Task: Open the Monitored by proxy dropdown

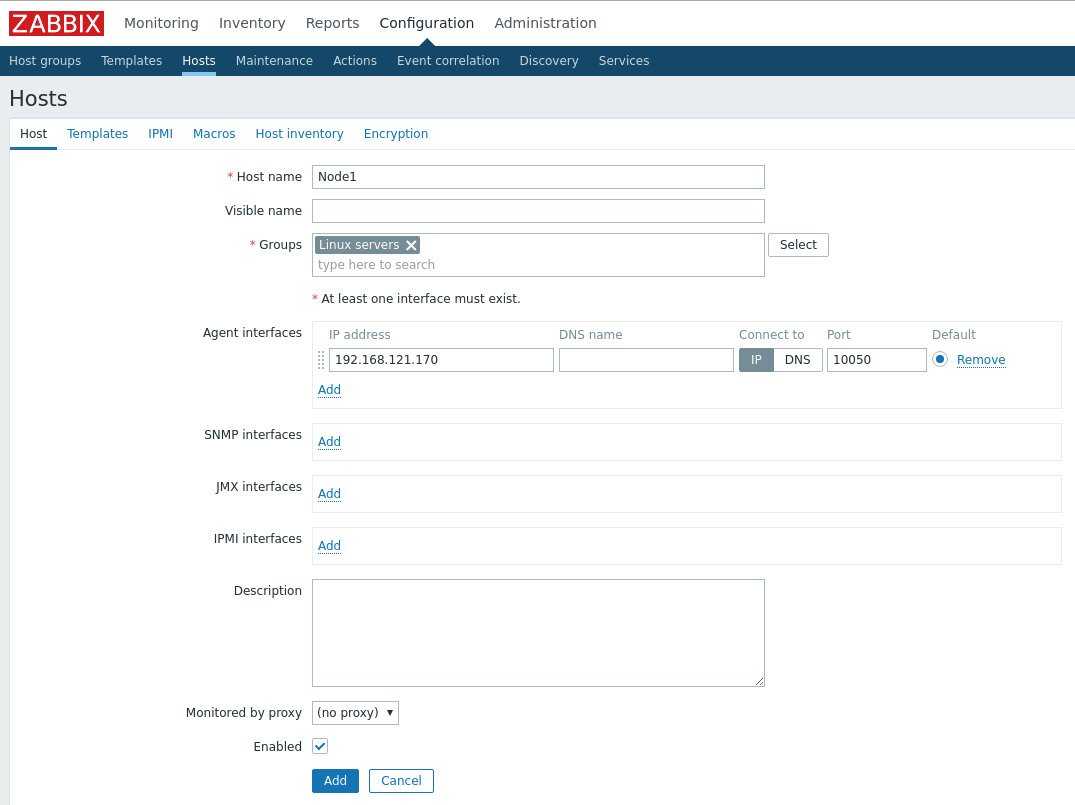Action: coord(355,713)
